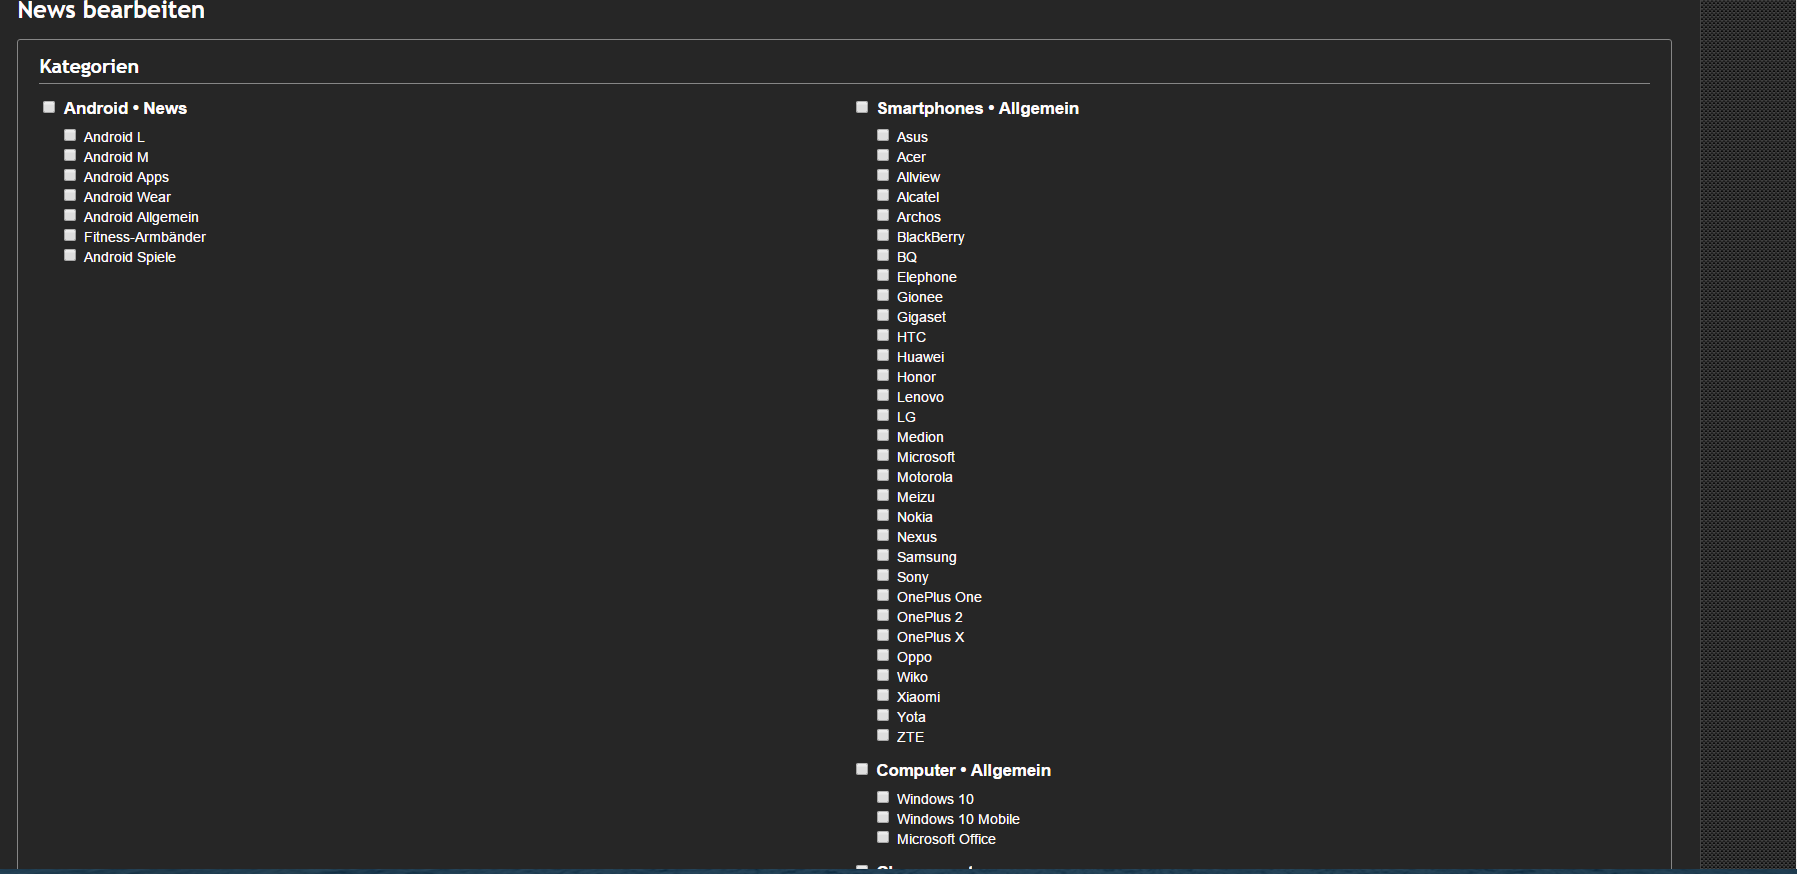The height and width of the screenshot is (874, 1797).
Task: Enable the Android L checkbox
Action: click(x=70, y=135)
